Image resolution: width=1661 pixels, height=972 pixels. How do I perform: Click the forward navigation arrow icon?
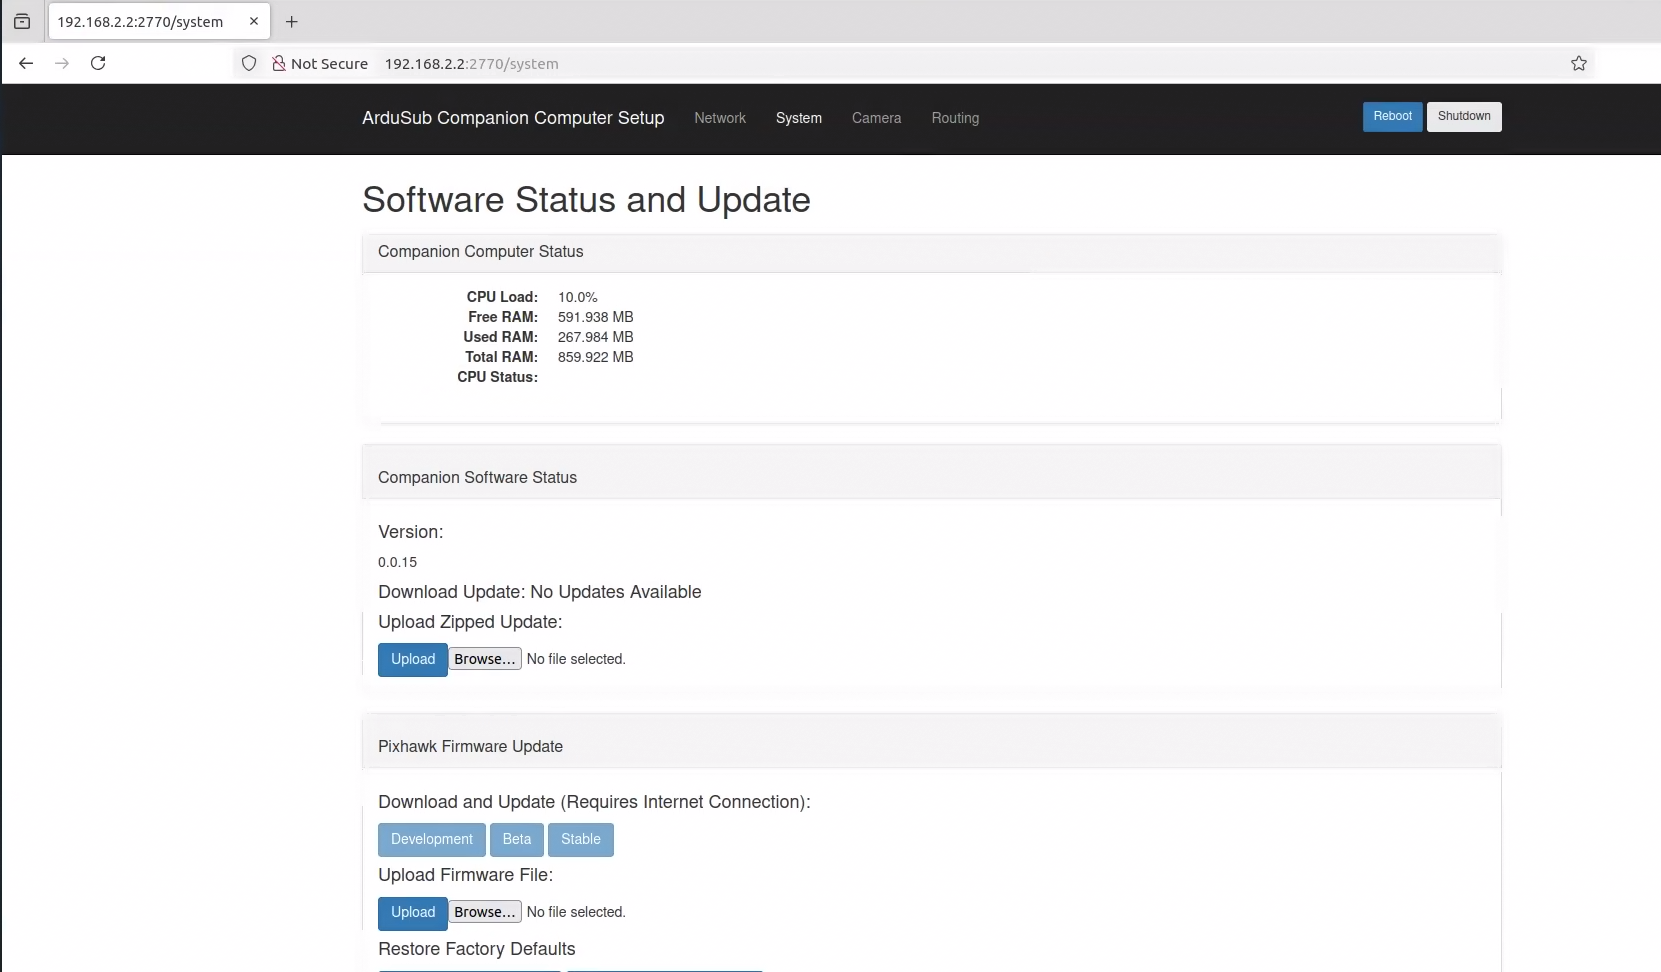[x=62, y=63]
